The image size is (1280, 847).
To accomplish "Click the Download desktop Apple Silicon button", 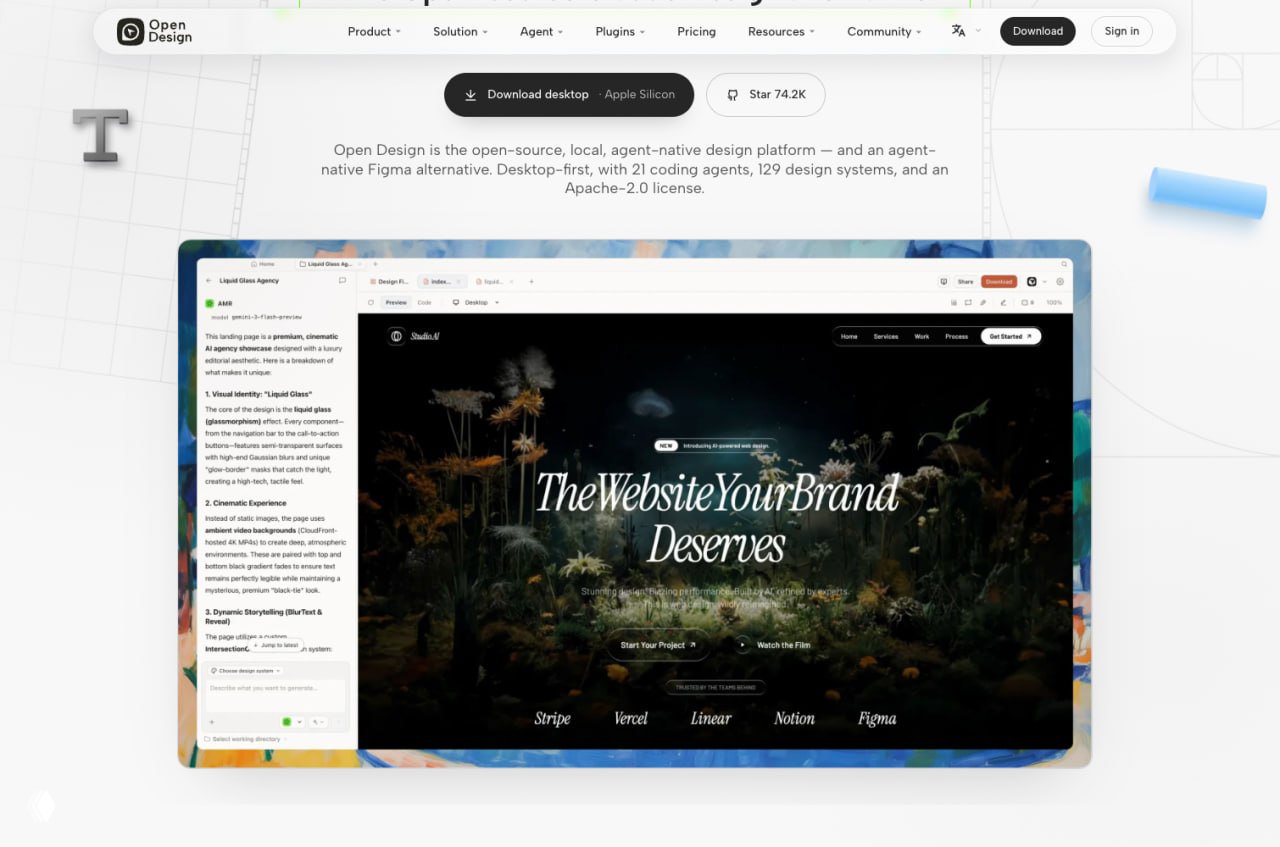I will (x=569, y=95).
